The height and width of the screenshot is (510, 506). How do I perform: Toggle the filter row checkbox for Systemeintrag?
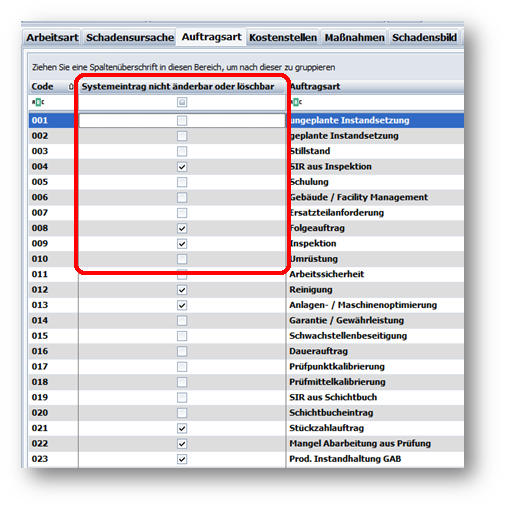pos(182,102)
